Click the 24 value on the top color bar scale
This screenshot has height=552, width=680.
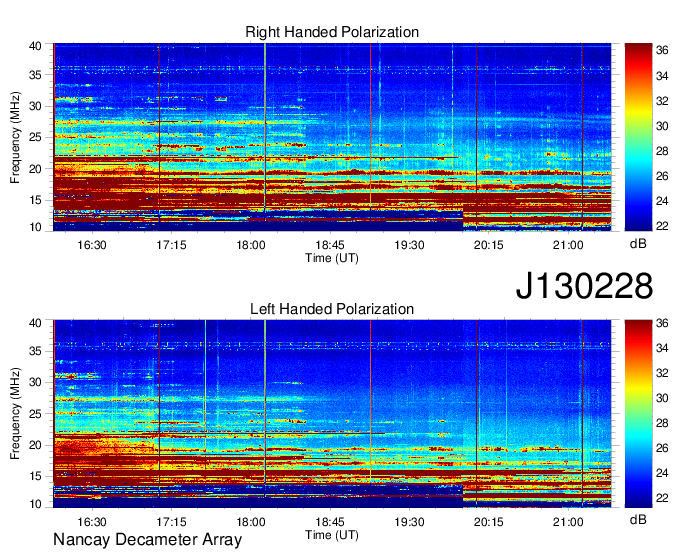tap(662, 201)
